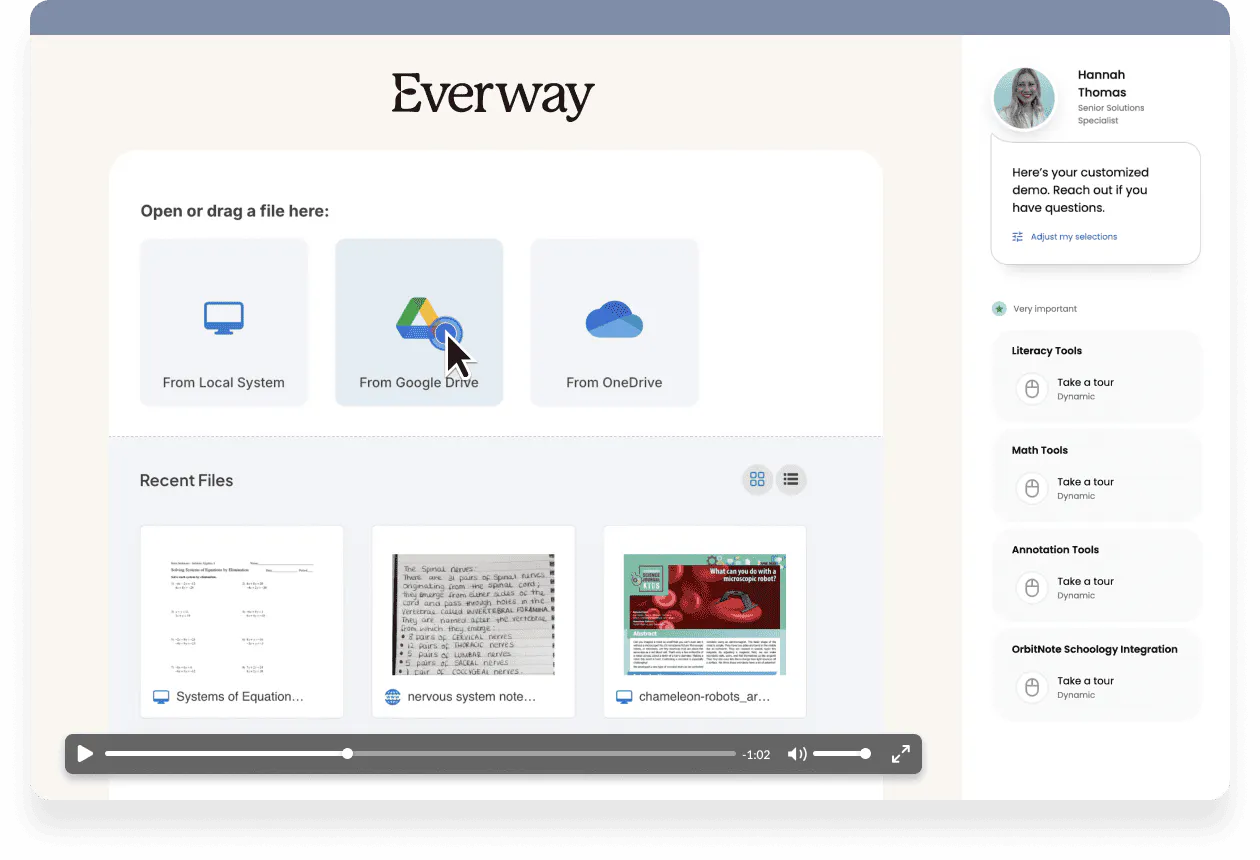Click 'nervous system note…' file name

click(x=472, y=697)
